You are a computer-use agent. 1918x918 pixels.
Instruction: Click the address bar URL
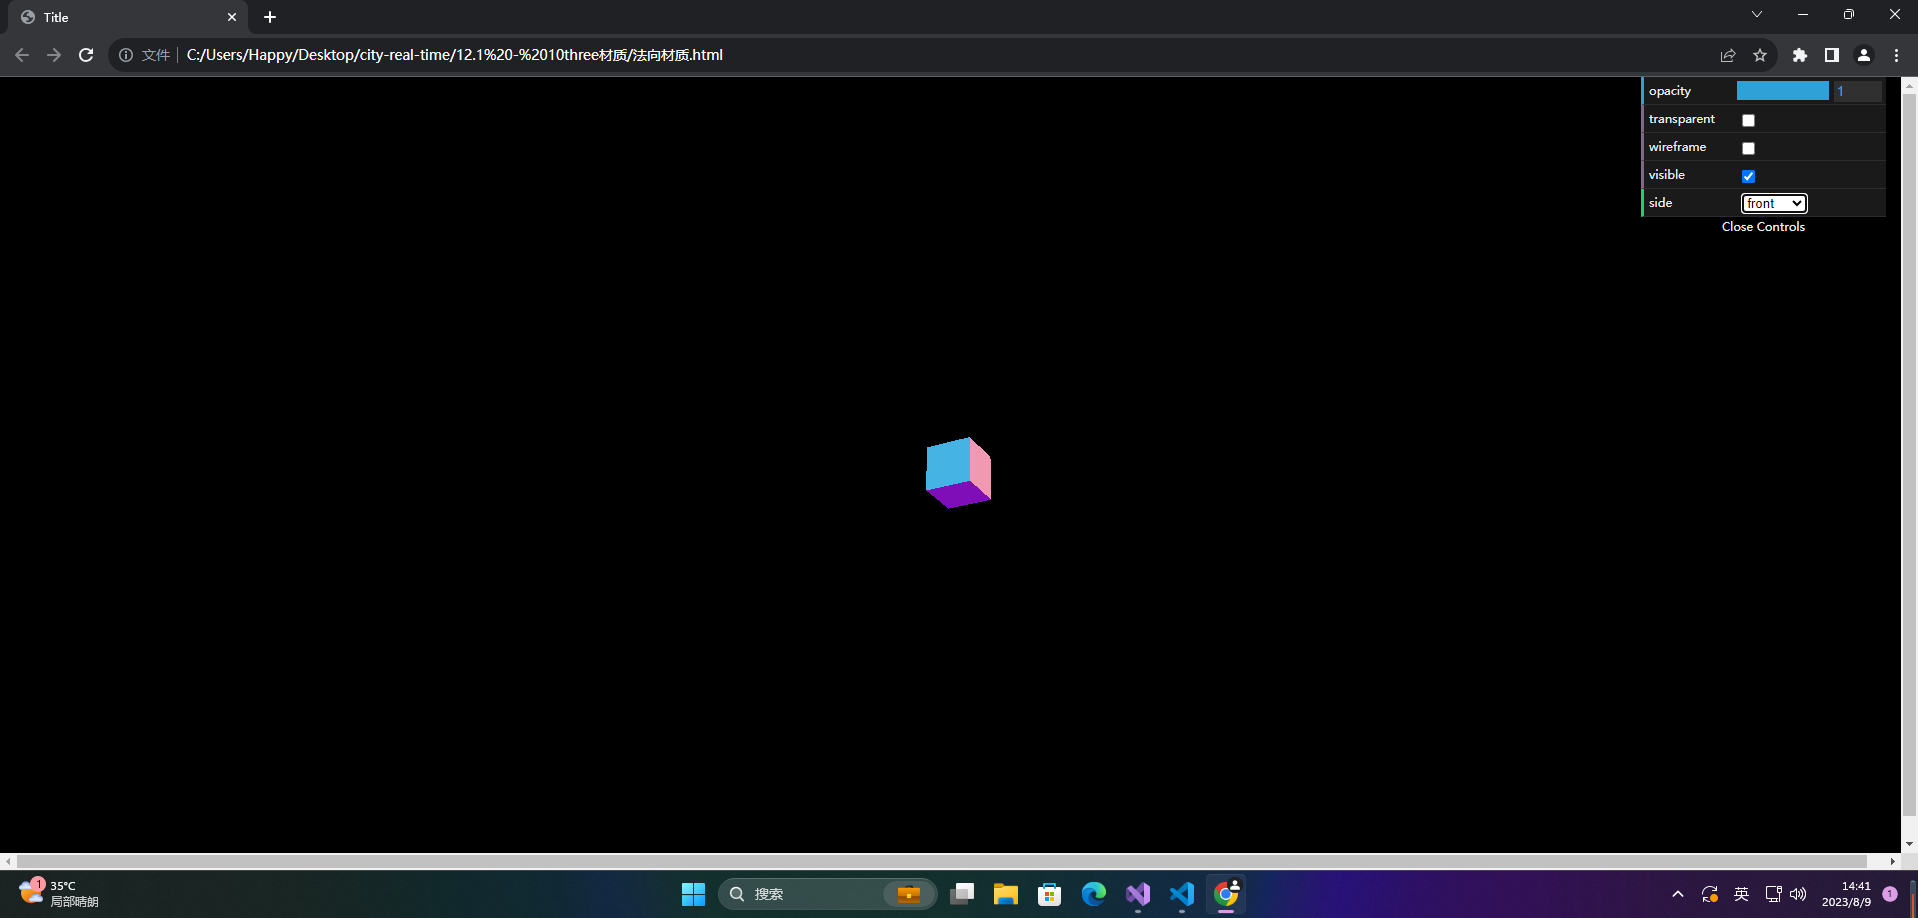(x=455, y=55)
